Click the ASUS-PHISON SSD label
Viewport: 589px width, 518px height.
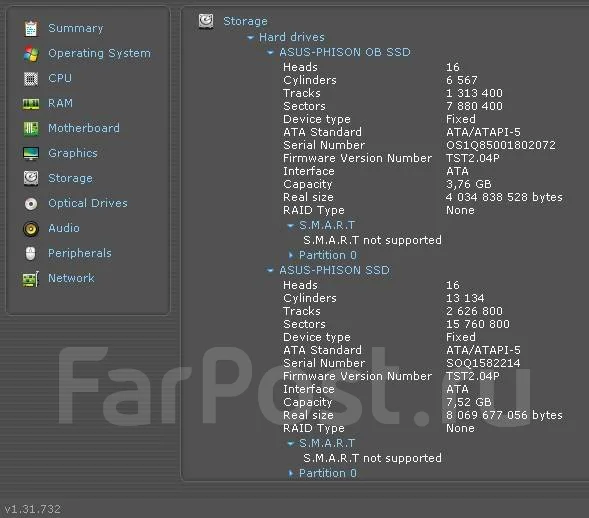[334, 270]
